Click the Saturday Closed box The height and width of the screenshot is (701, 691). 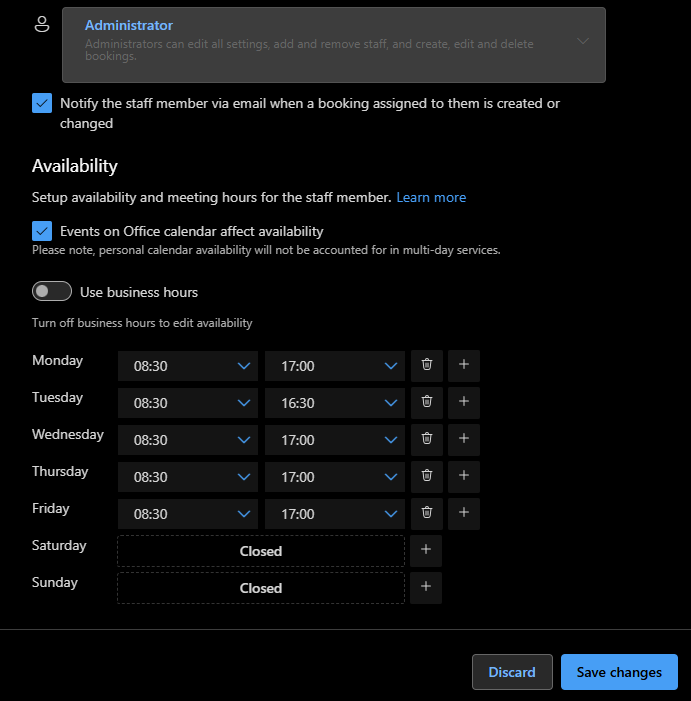261,551
